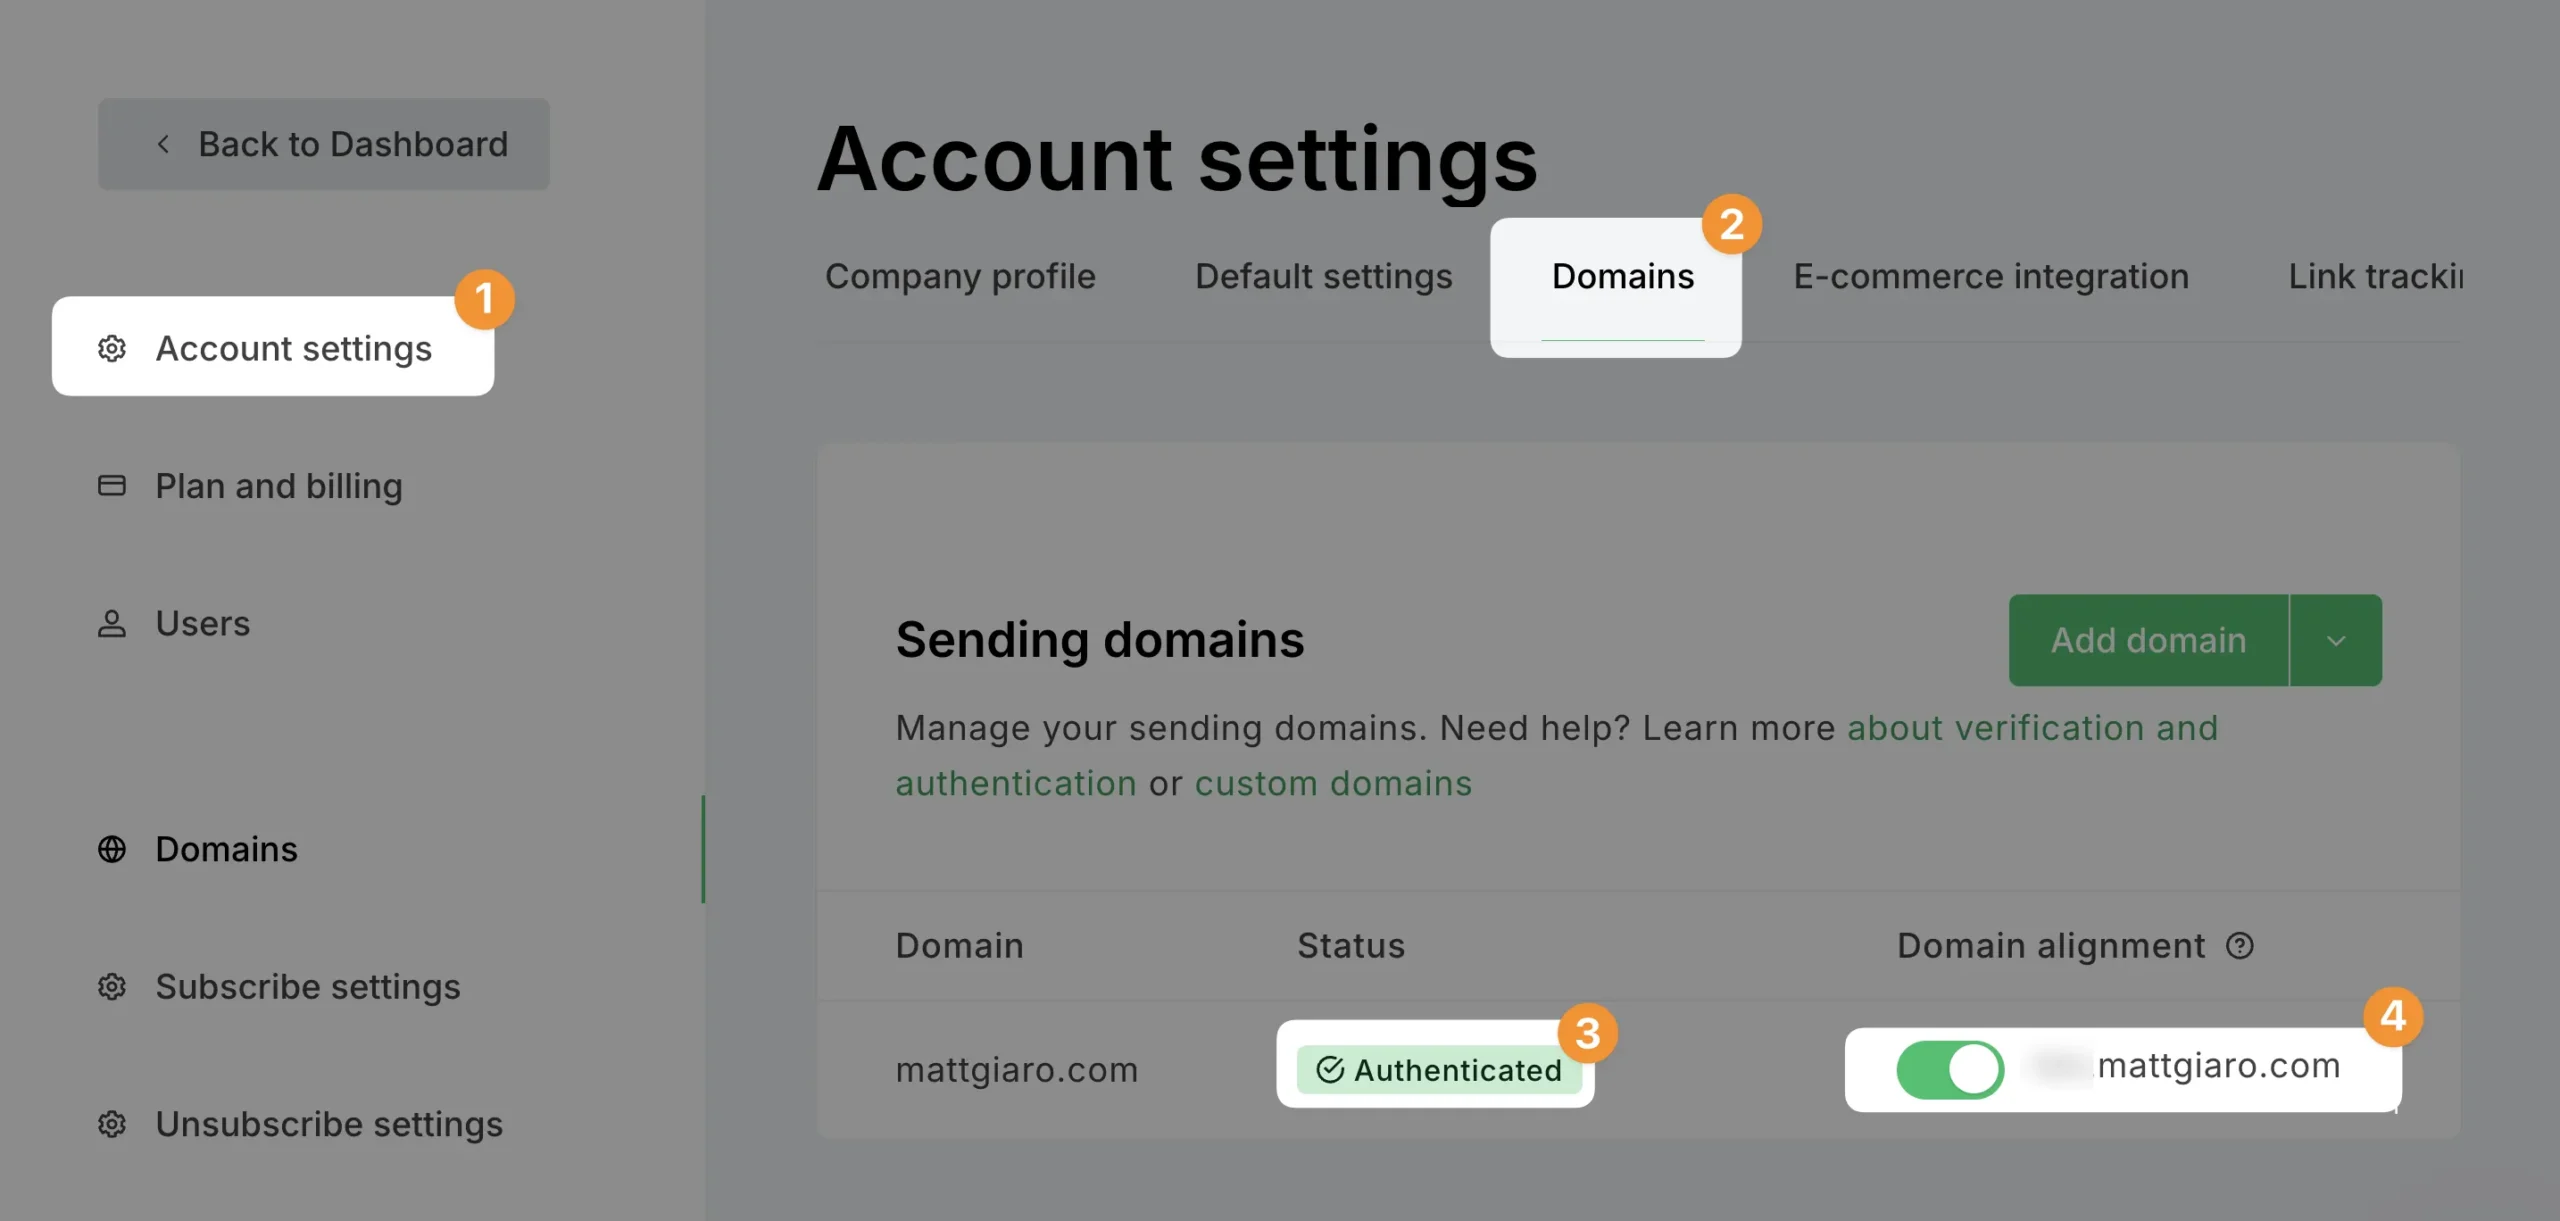Click the Users person icon
Viewport: 2560px width, 1221px height.
[x=112, y=624]
